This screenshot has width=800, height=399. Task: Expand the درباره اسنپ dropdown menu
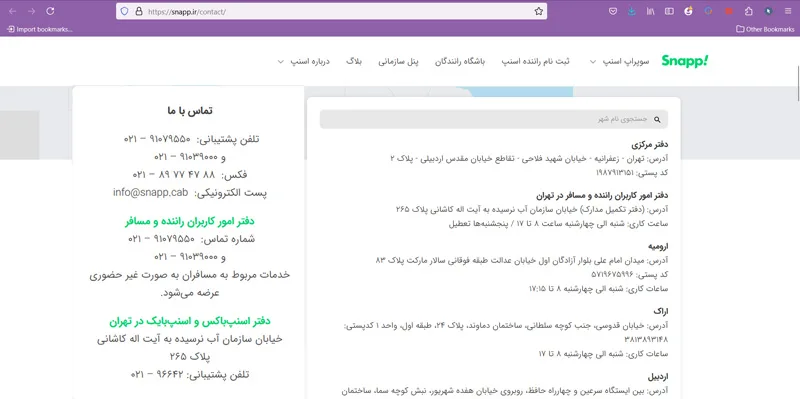pyautogui.click(x=304, y=61)
